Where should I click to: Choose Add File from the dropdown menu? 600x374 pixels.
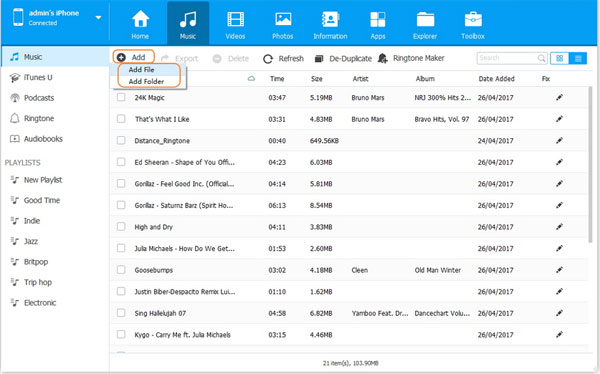pyautogui.click(x=142, y=70)
